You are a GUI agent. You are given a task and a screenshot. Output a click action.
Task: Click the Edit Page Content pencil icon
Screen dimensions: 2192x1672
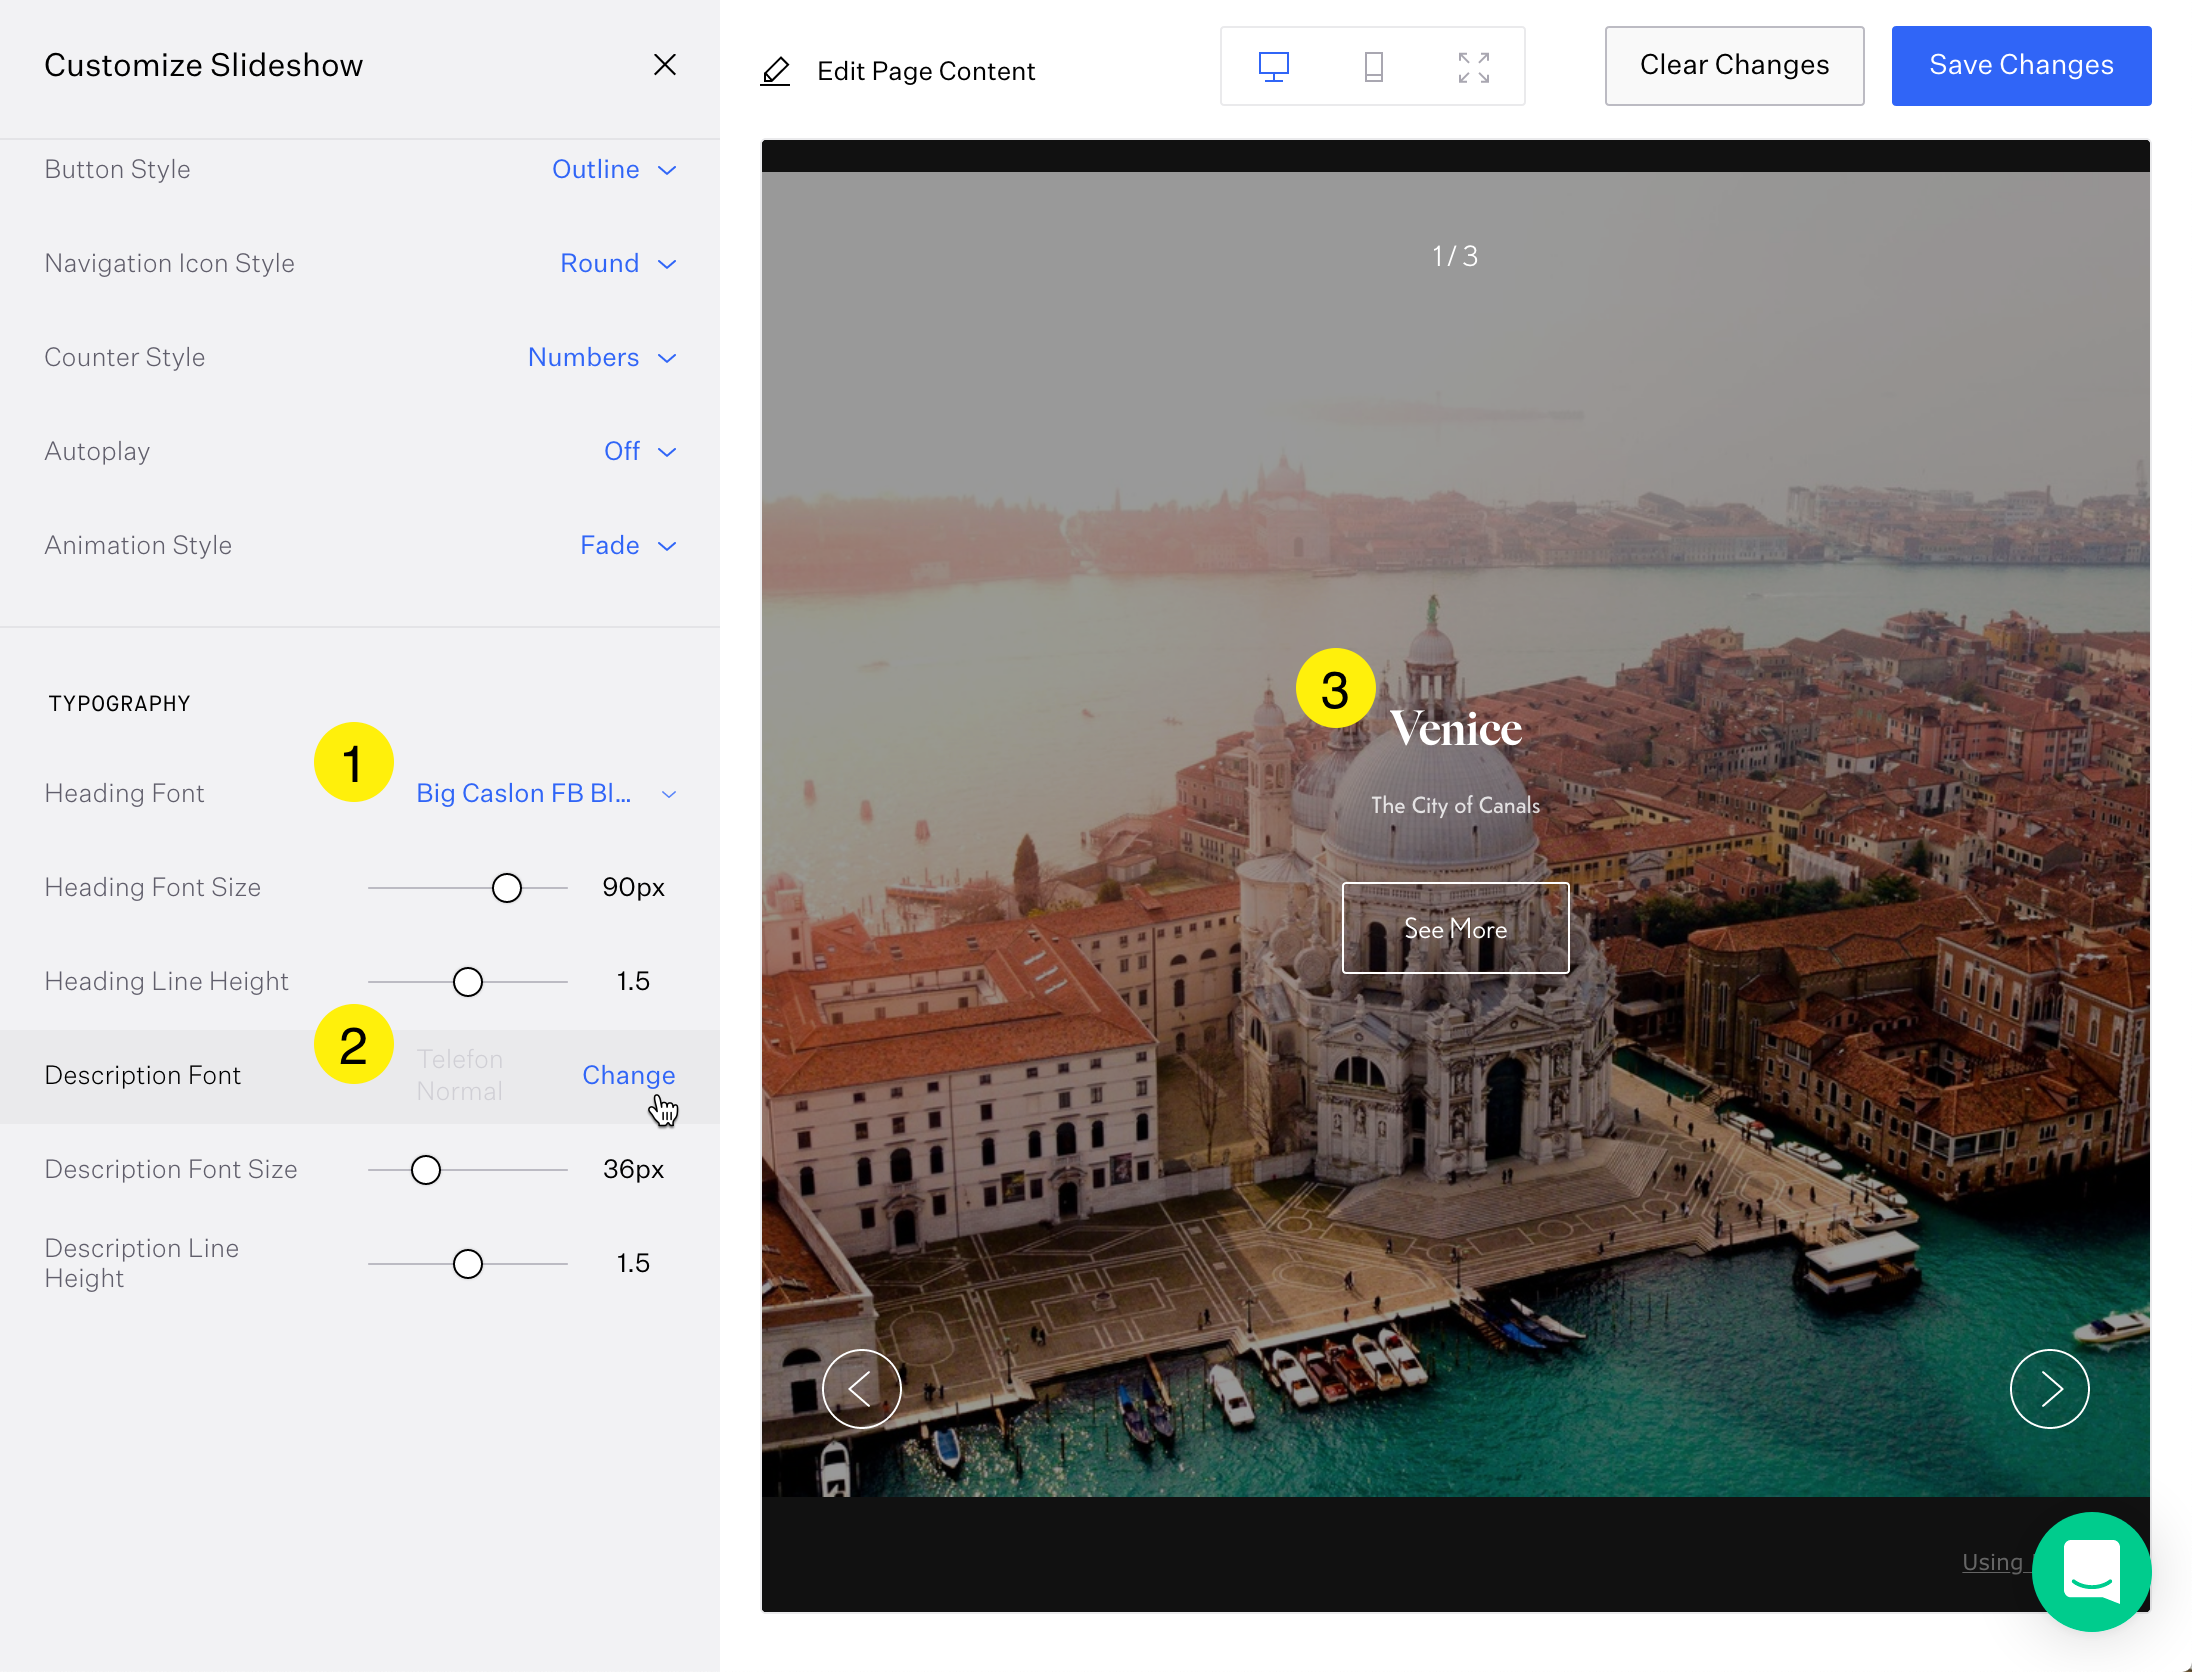(x=776, y=71)
